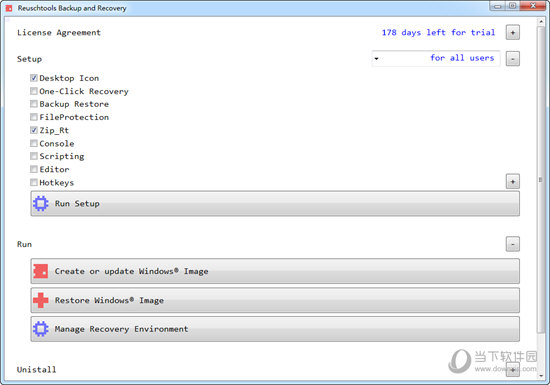Uncheck the Desktop Icon checkbox
The width and height of the screenshot is (550, 385).
click(x=34, y=78)
